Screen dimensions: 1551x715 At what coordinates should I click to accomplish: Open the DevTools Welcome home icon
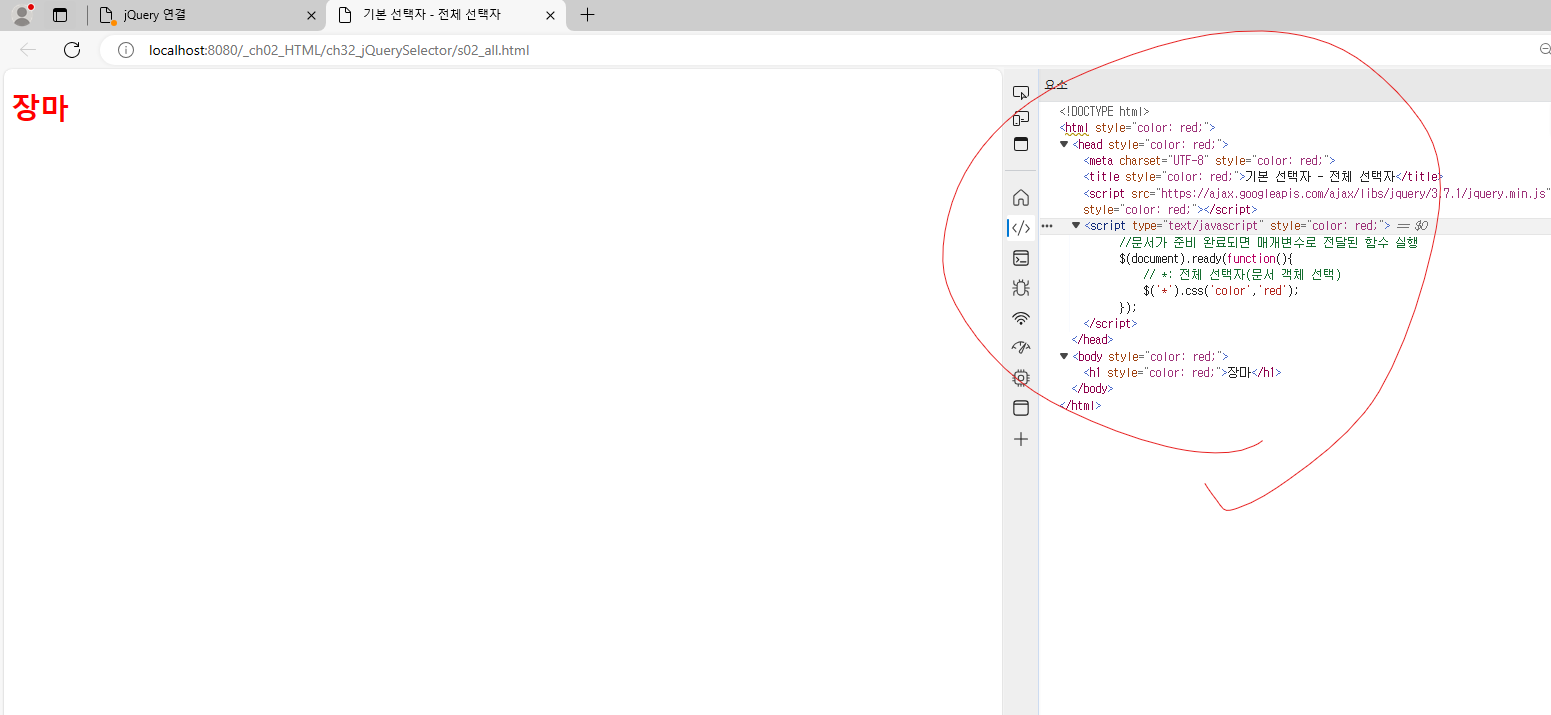[x=1020, y=197]
